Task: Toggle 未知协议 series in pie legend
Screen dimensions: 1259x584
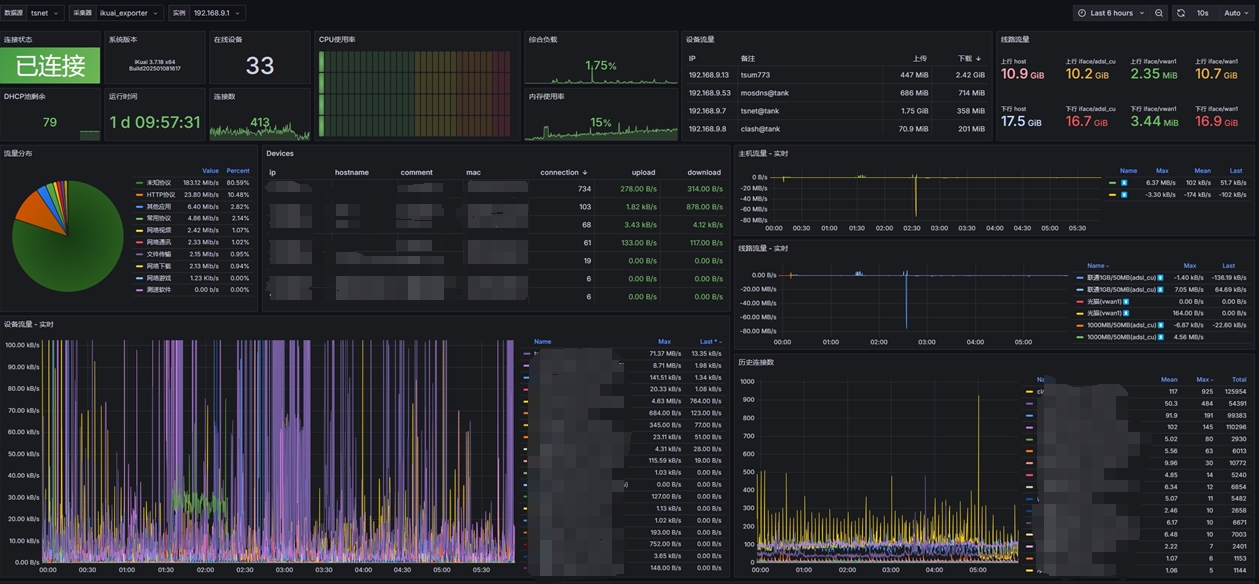Action: click(x=157, y=183)
